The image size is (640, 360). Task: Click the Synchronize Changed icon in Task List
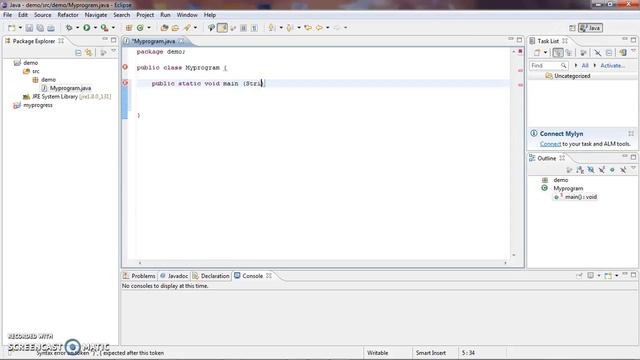click(x=623, y=53)
